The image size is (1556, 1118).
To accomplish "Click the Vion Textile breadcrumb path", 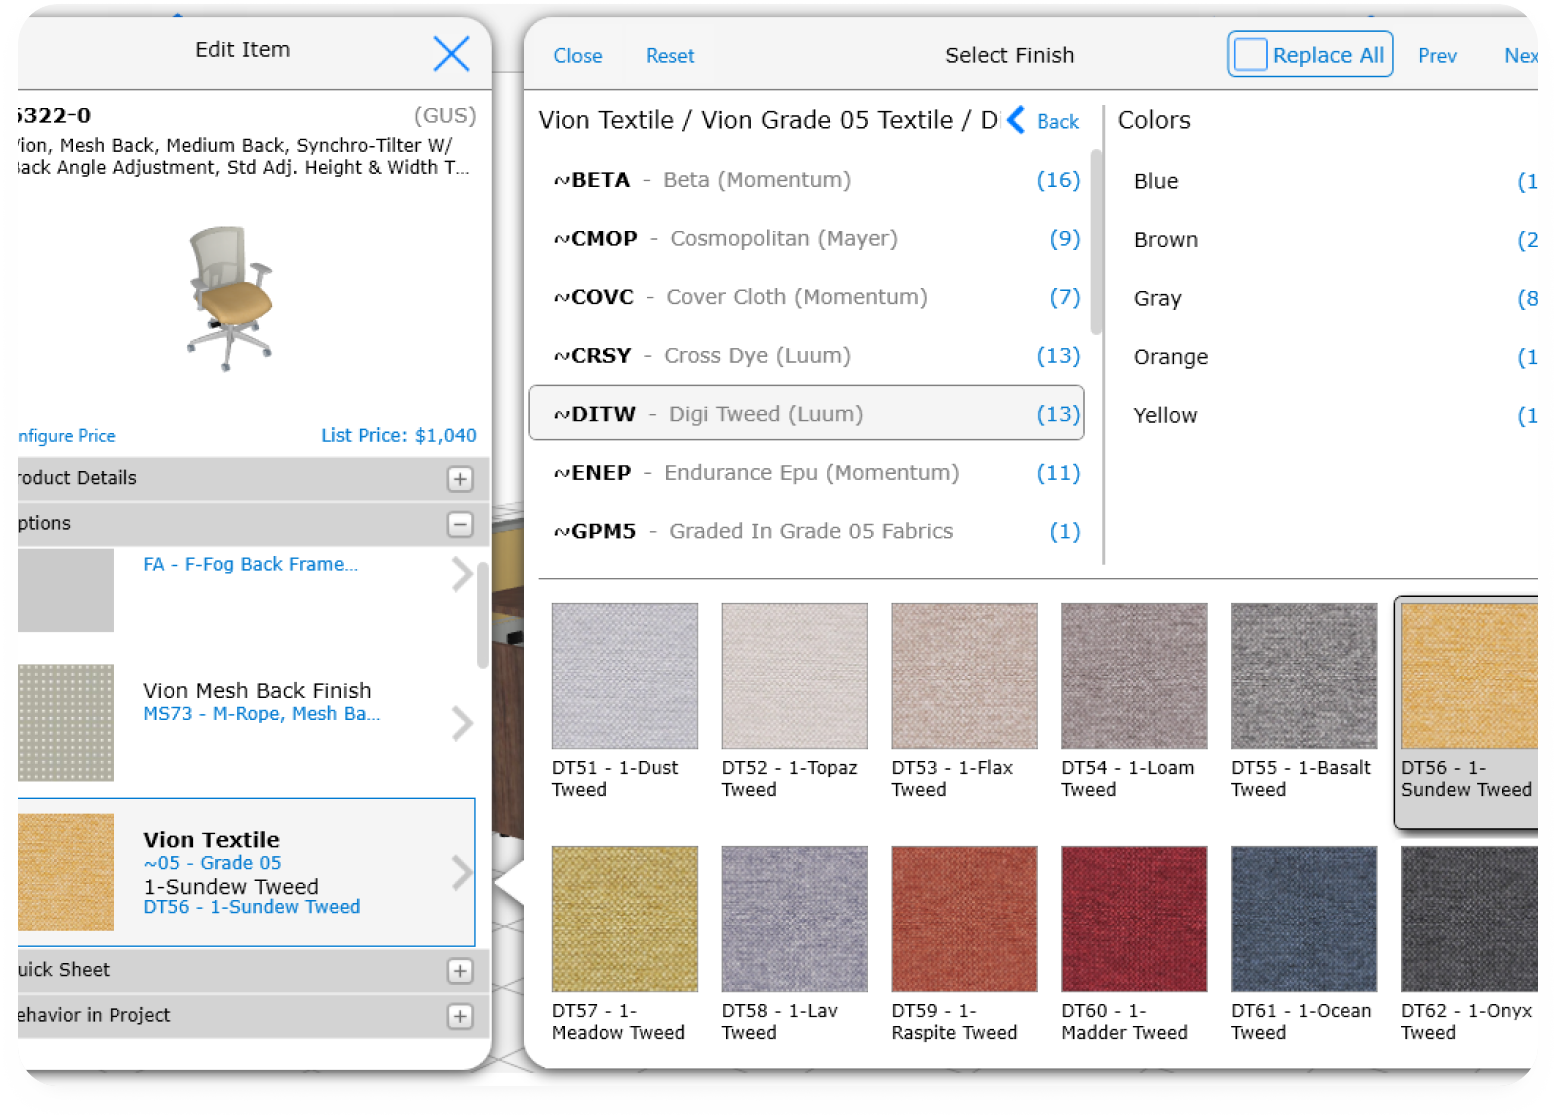I will pos(768,120).
